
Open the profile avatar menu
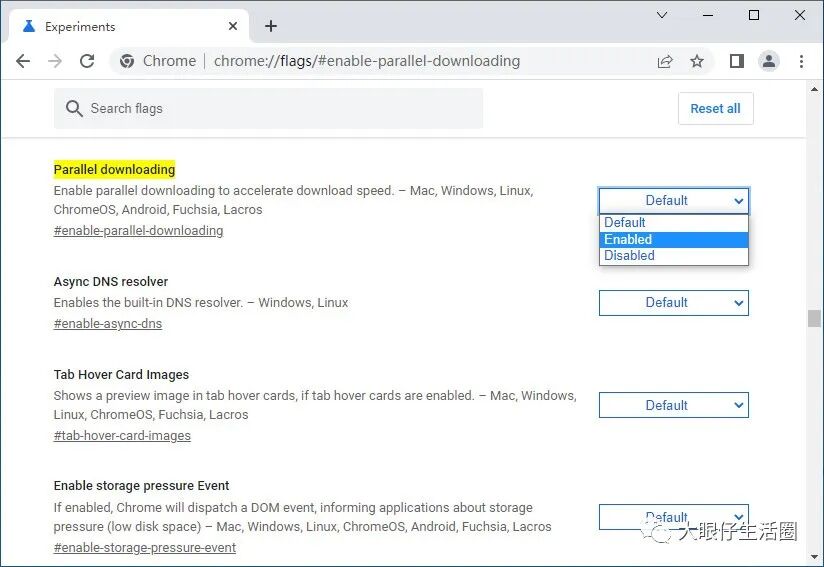(769, 61)
